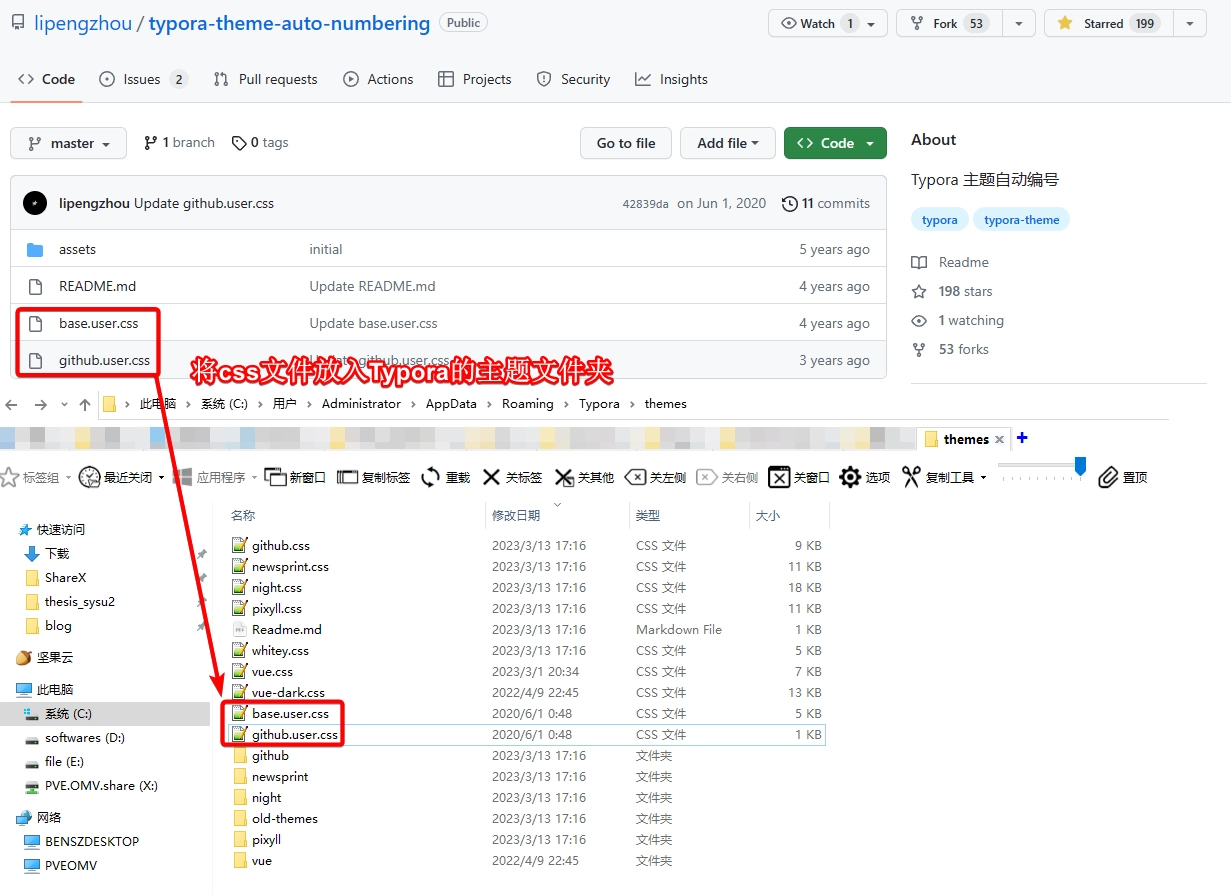The width and height of the screenshot is (1231, 894).
Task: Click the Go to file button
Action: coord(626,143)
